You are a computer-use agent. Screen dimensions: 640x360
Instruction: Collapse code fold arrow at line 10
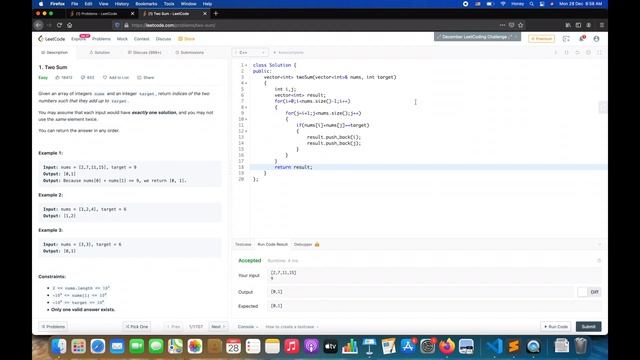point(246,119)
